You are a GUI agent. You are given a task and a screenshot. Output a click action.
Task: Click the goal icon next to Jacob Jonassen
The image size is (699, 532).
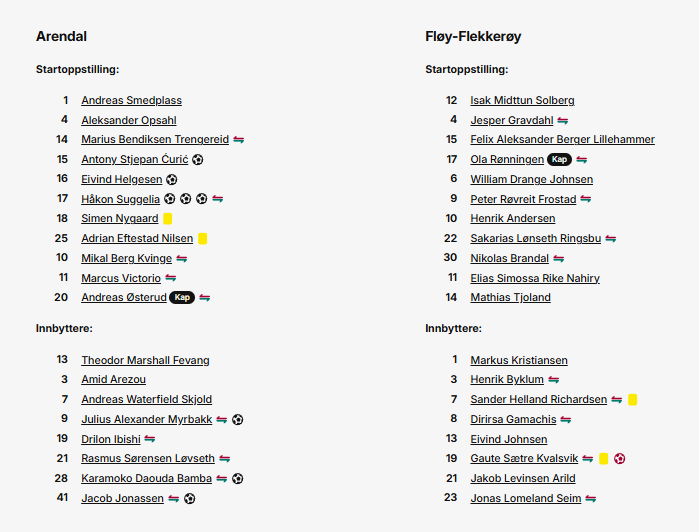point(190,499)
